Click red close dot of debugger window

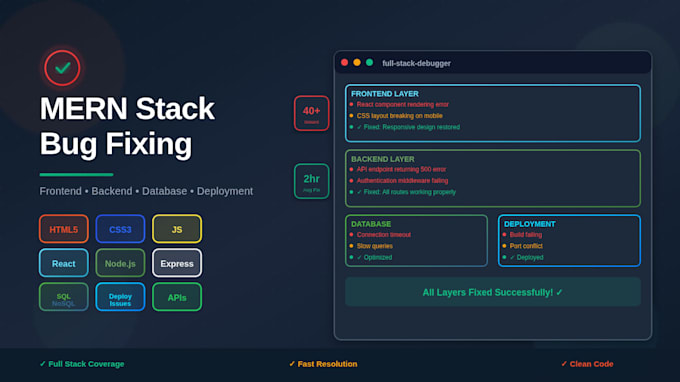pos(345,62)
